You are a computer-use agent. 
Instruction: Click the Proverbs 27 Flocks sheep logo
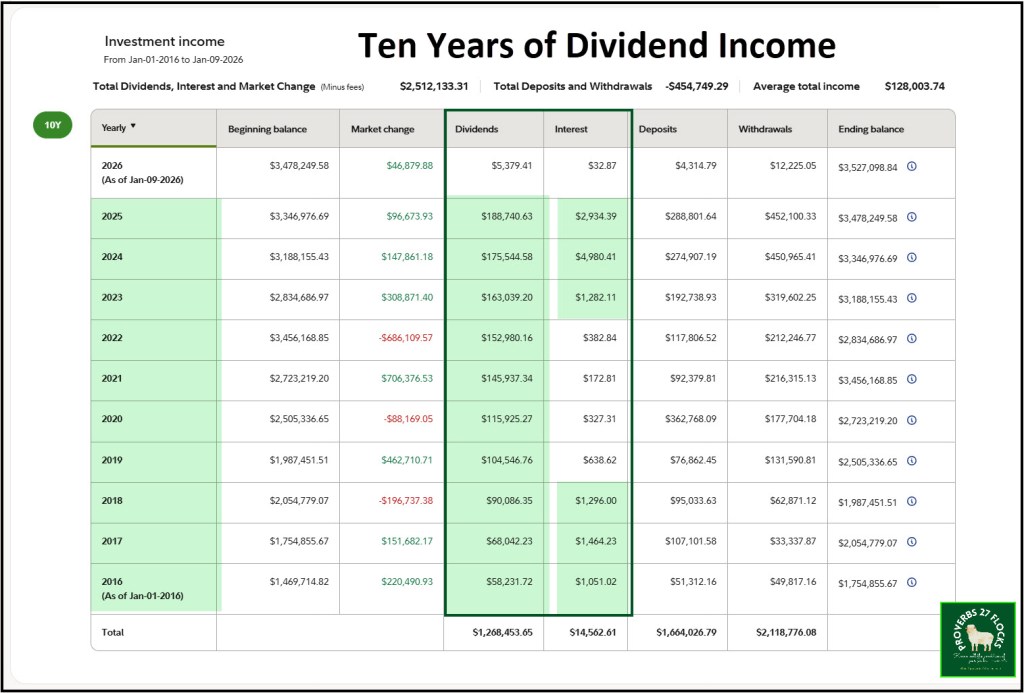977,639
